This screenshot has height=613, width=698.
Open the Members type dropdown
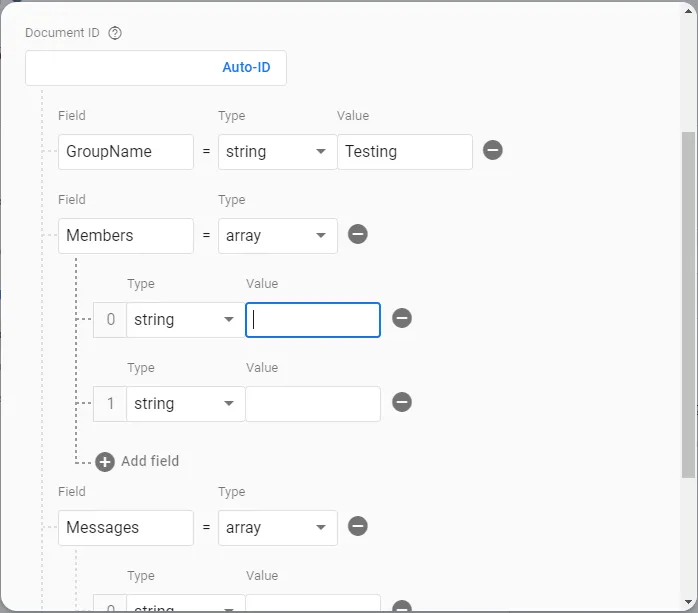(277, 236)
